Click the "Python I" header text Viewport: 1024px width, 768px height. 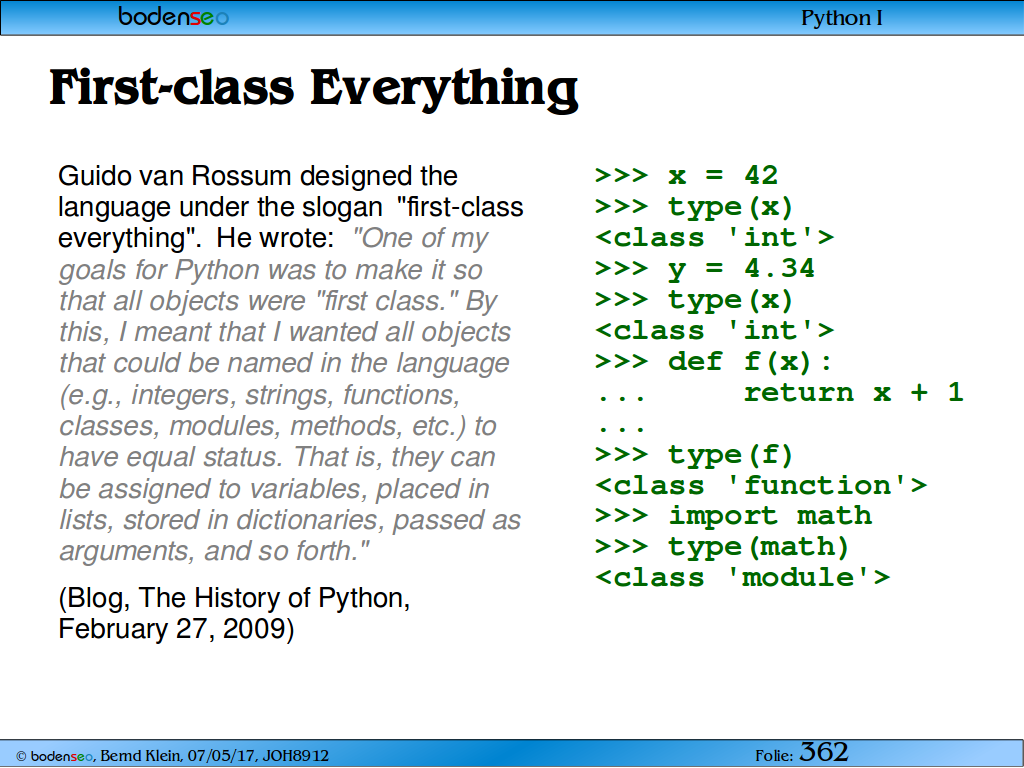click(841, 18)
